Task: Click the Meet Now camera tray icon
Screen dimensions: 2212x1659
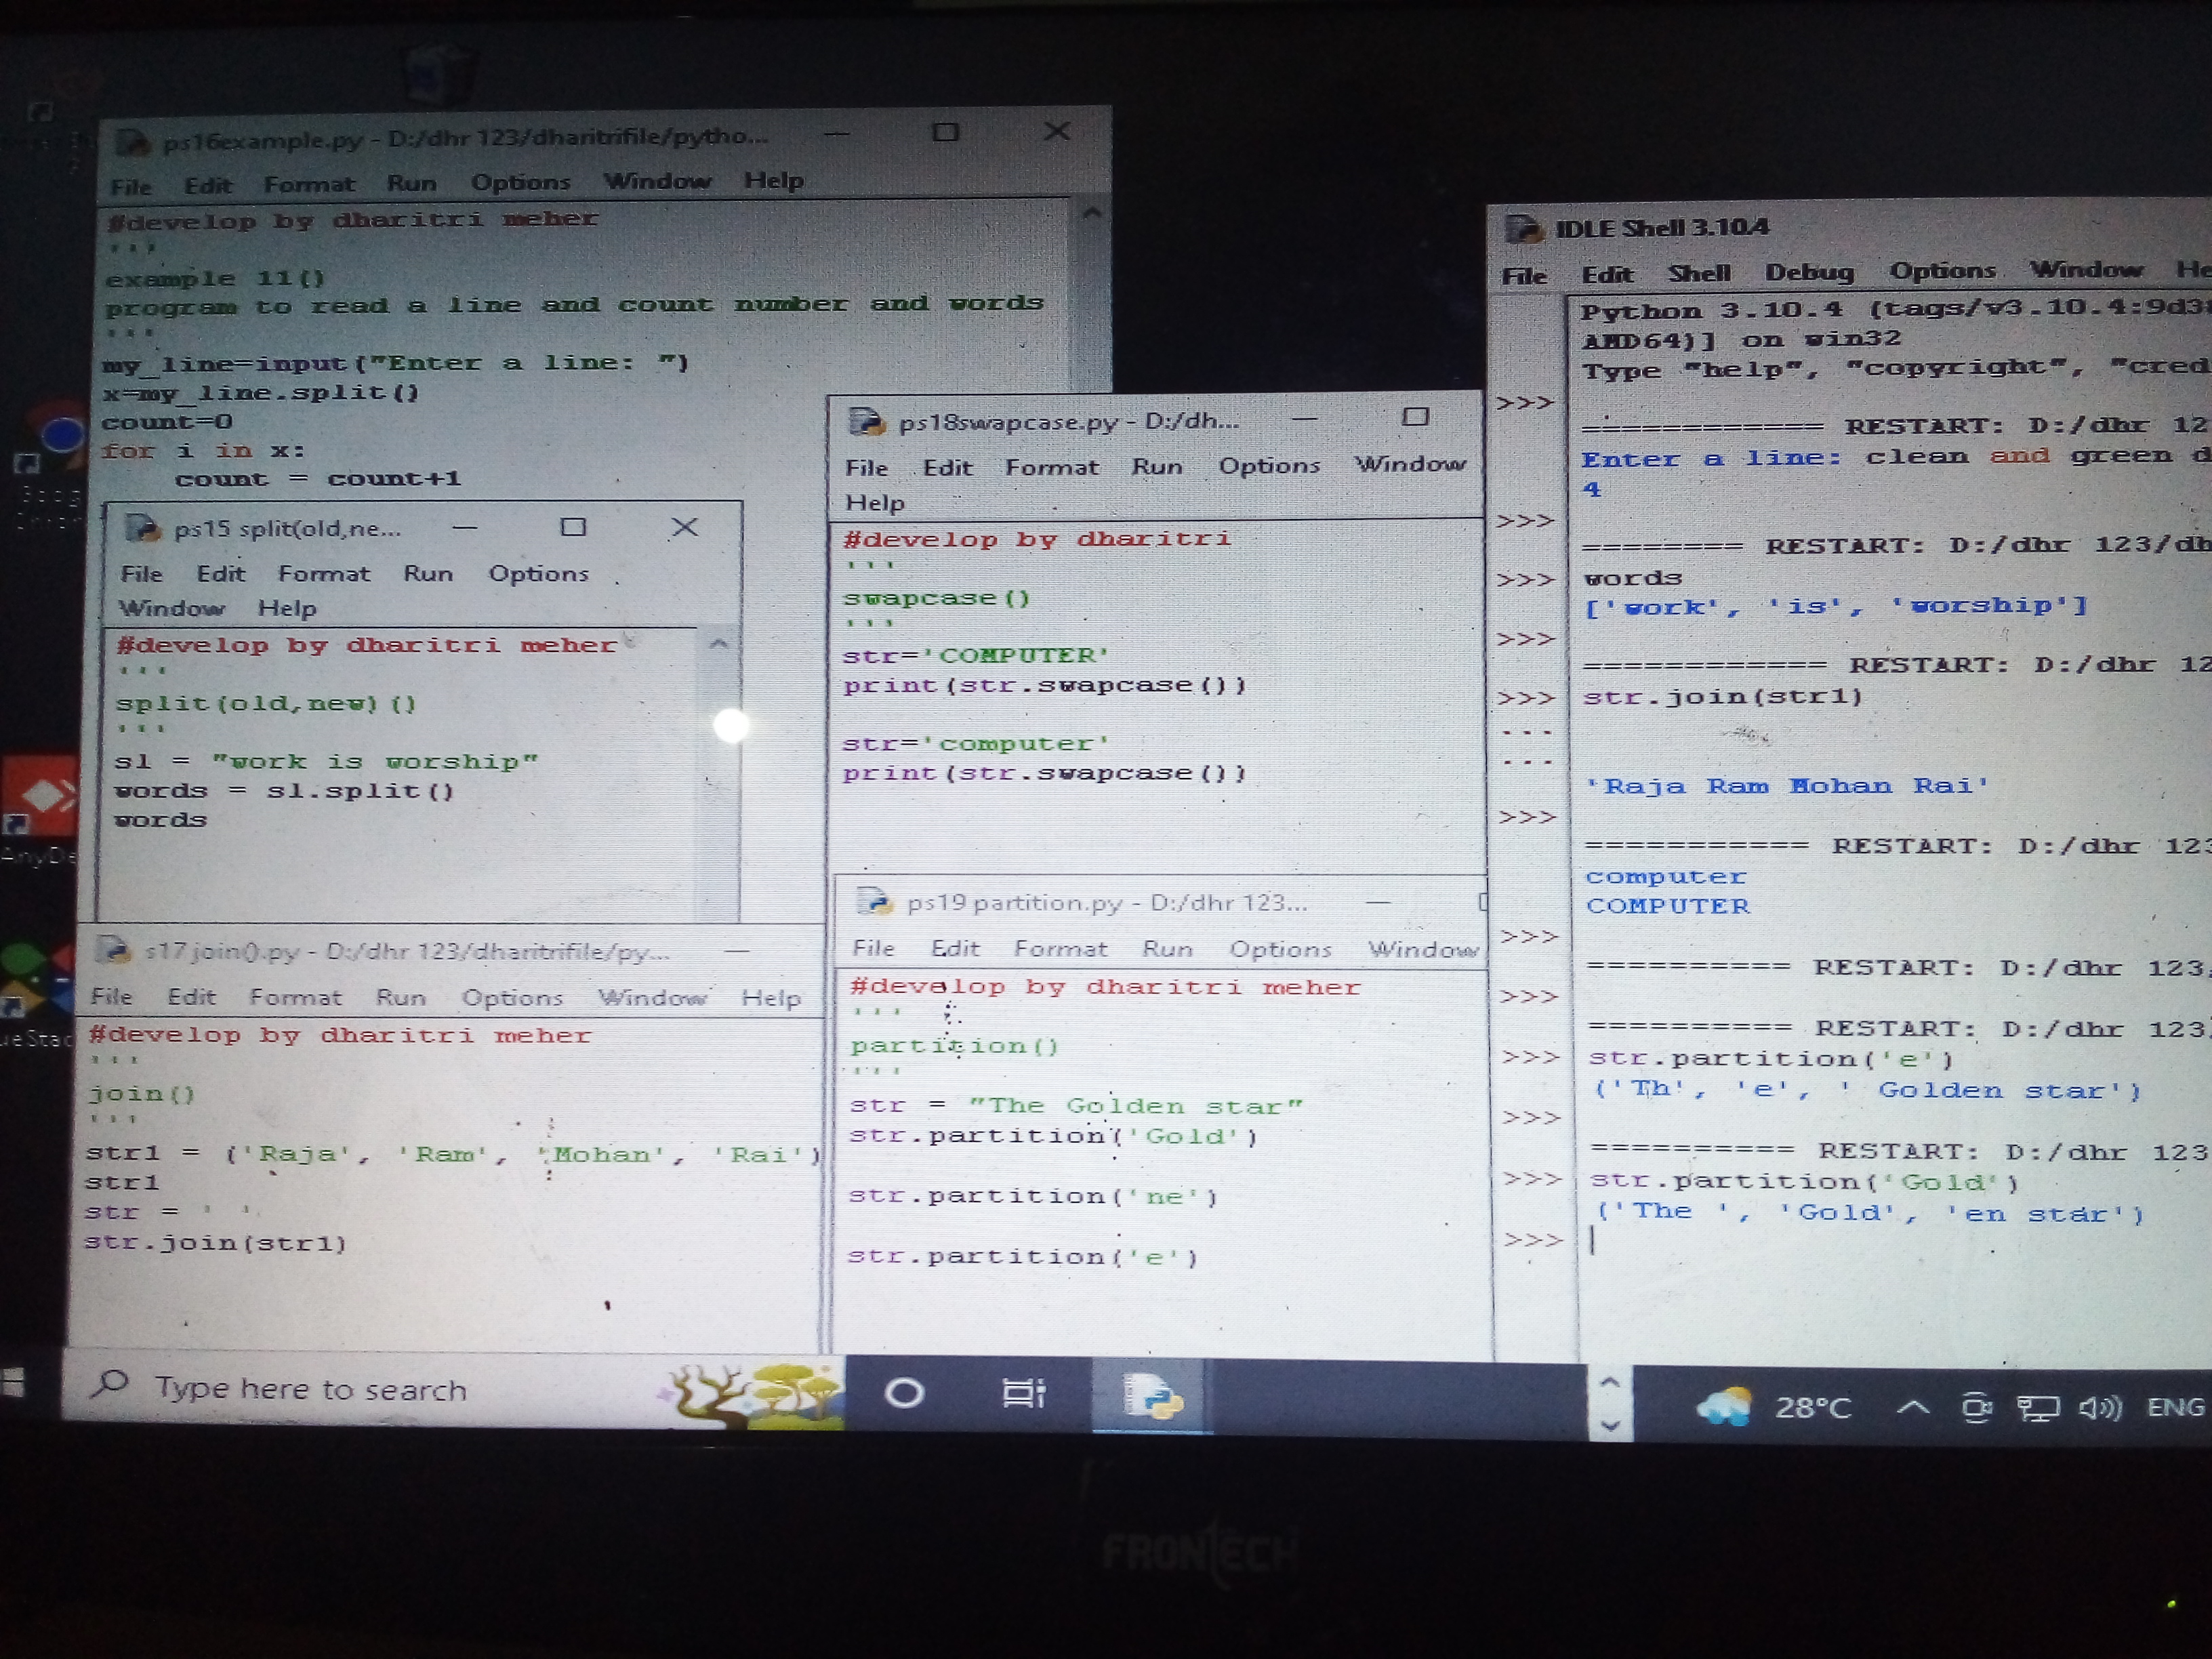Action: [1976, 1408]
